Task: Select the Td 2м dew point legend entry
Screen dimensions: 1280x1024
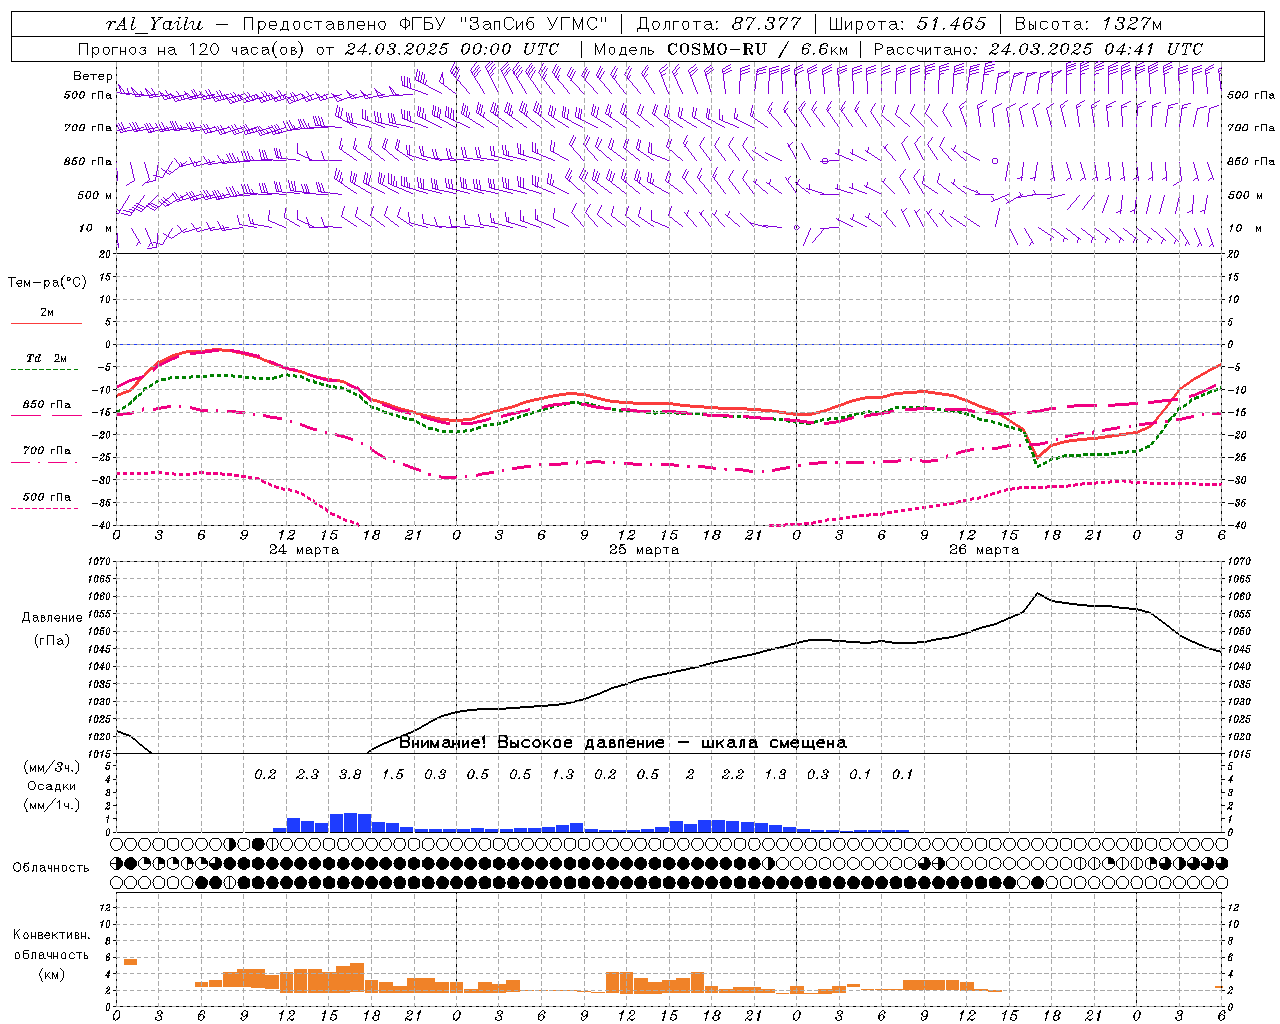Action: point(47,358)
